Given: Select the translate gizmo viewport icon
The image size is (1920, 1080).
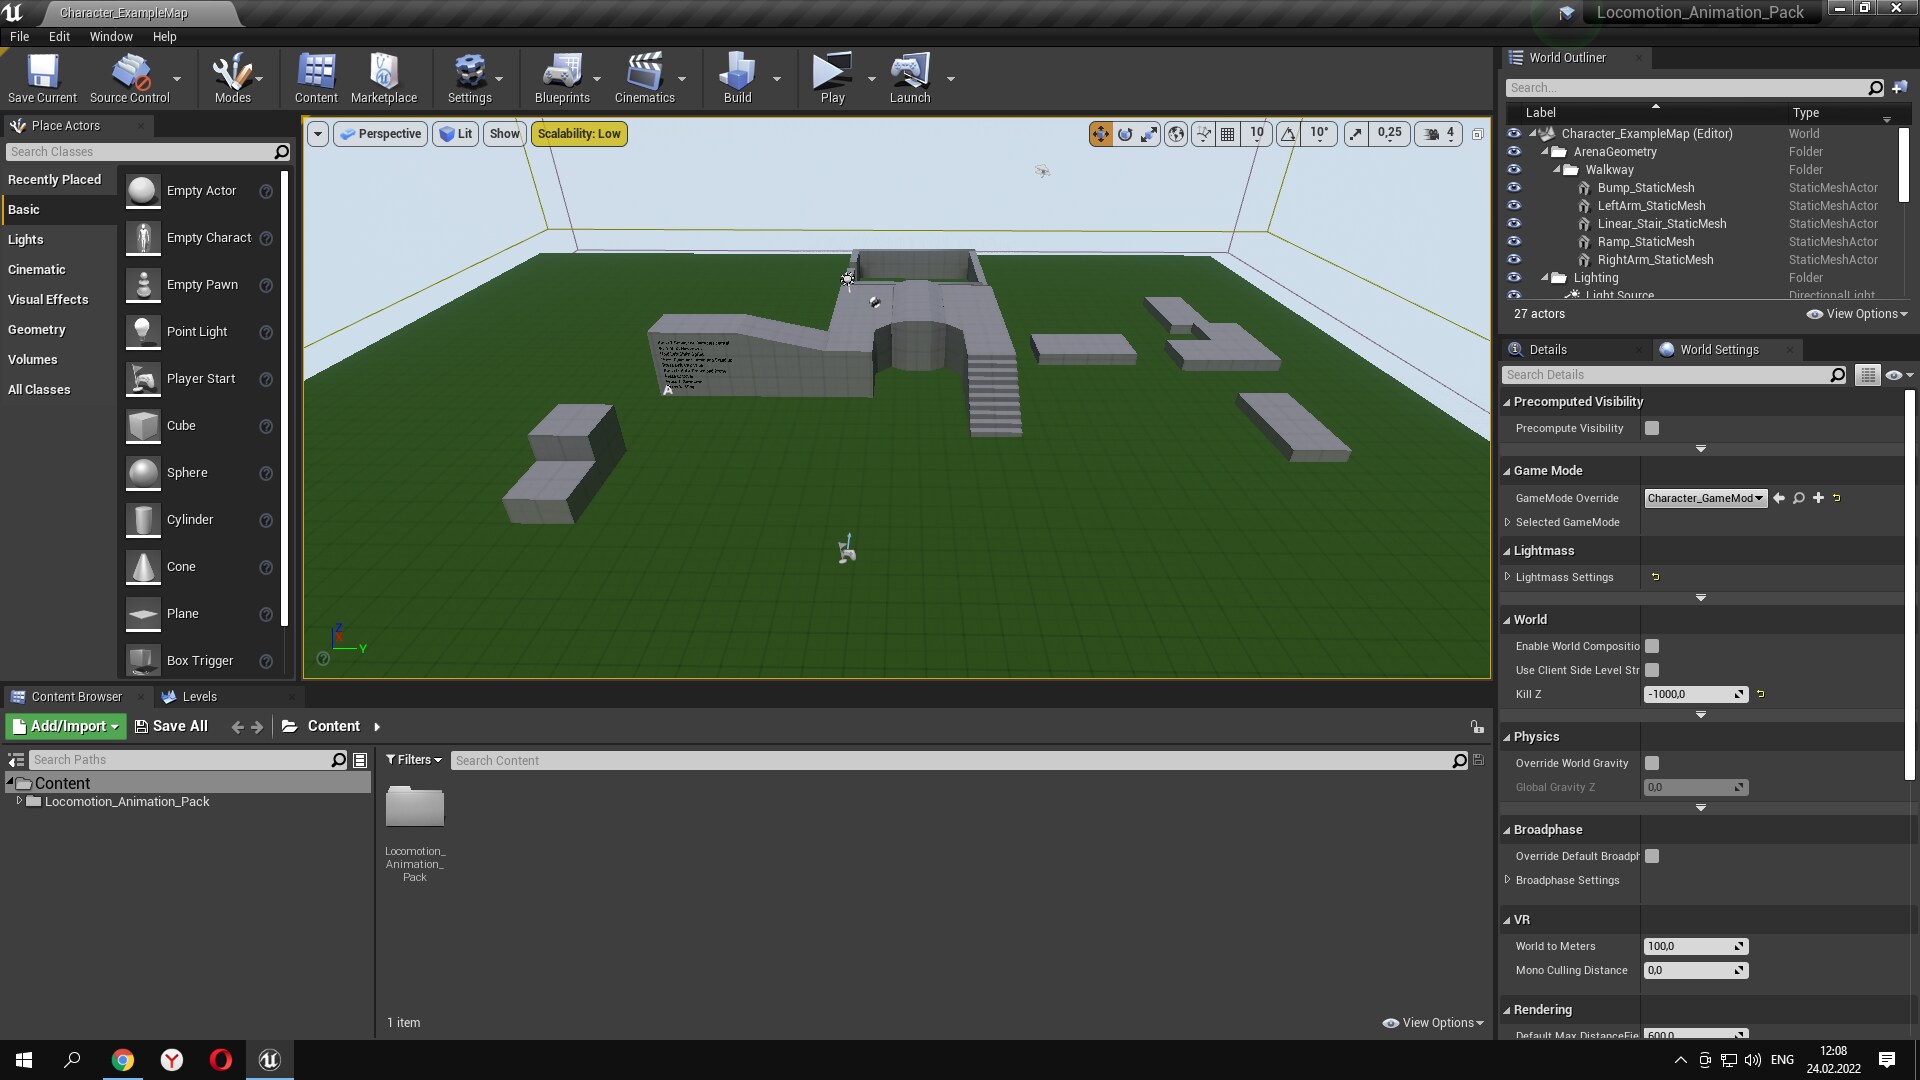Looking at the screenshot, I should click(x=1100, y=134).
